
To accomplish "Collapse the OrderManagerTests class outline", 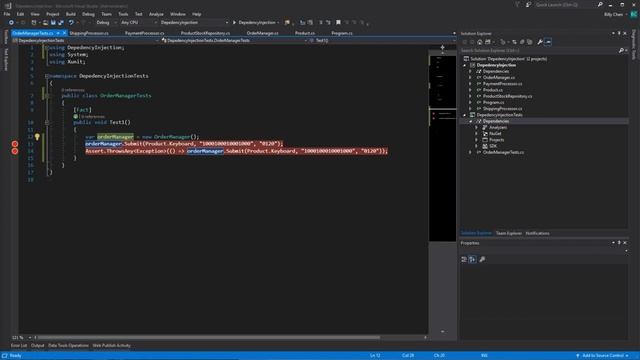I will click(47, 96).
